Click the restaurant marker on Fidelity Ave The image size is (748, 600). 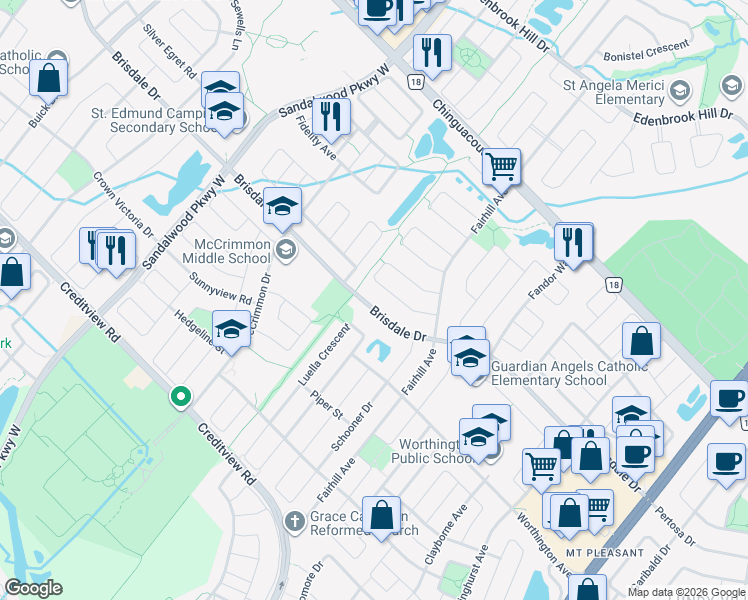tap(331, 118)
